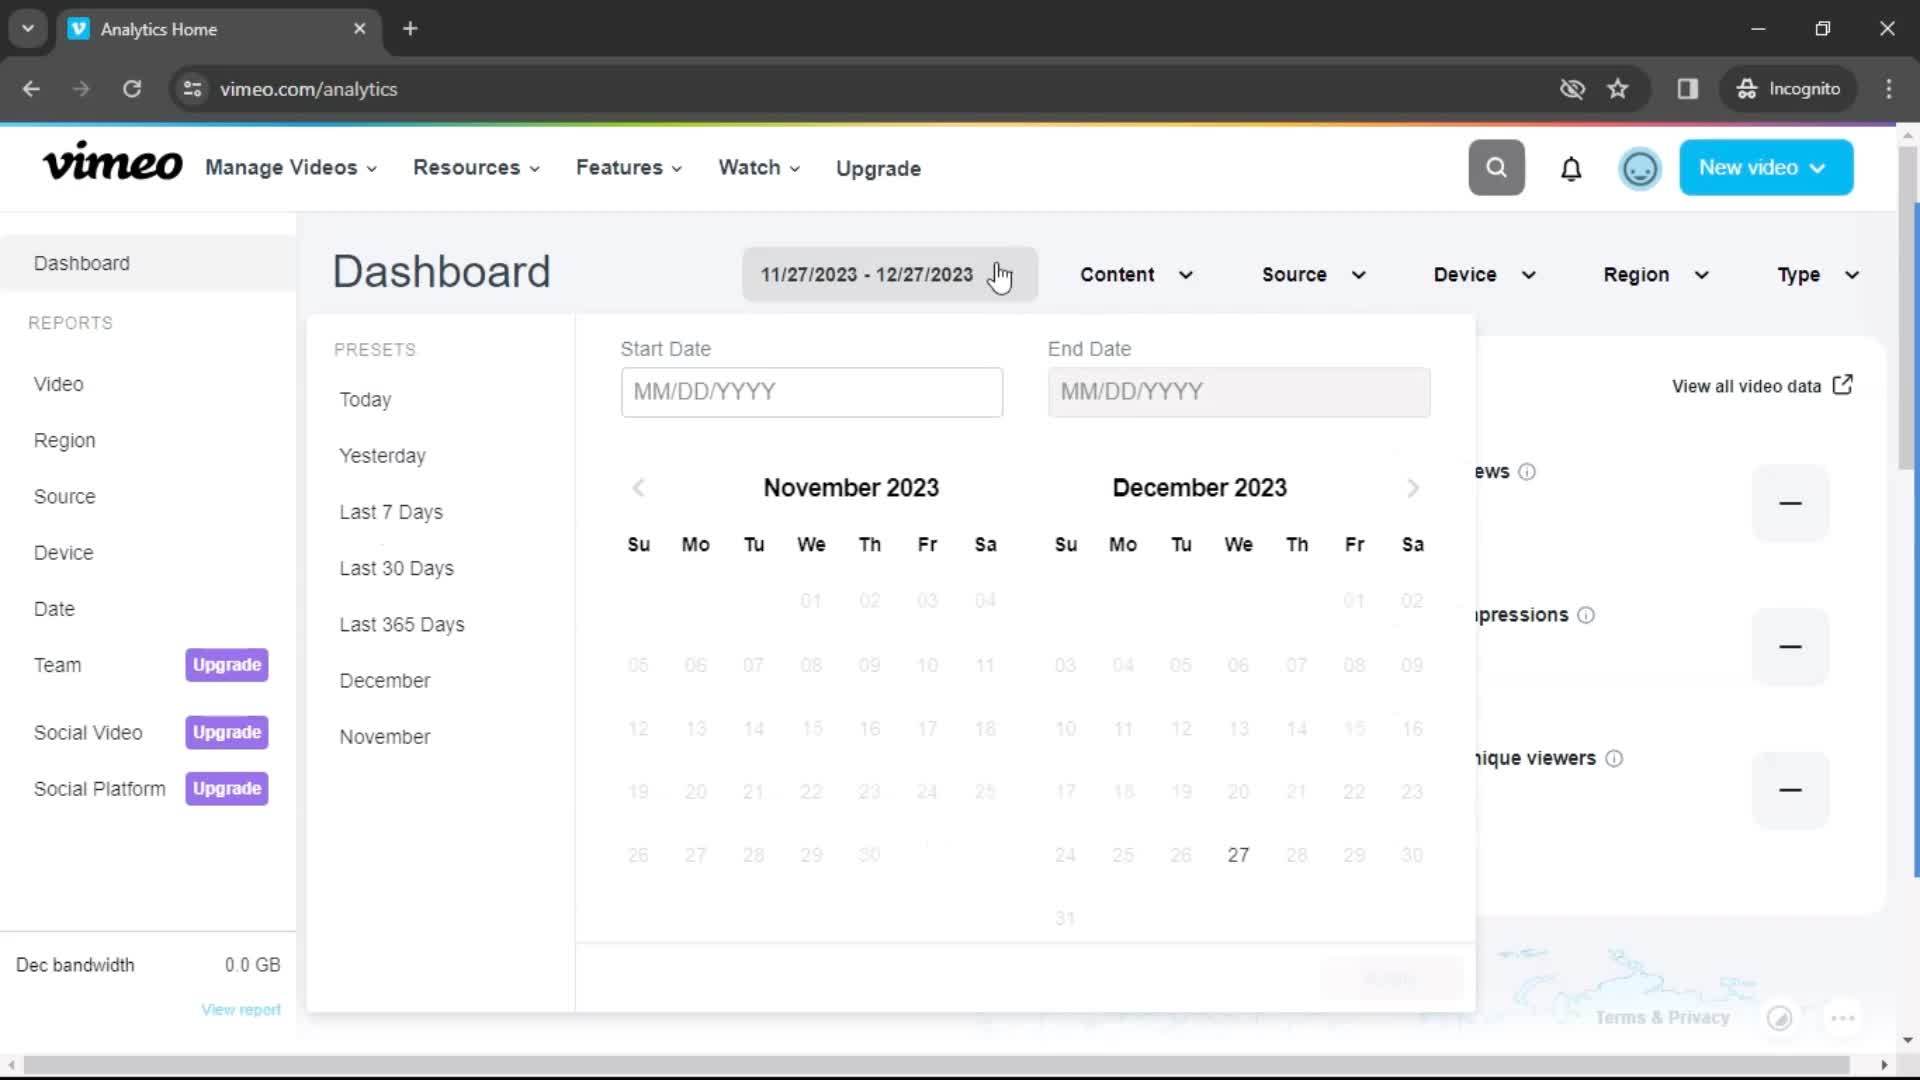Image resolution: width=1920 pixels, height=1080 pixels.
Task: Select the December preset
Action: point(385,680)
